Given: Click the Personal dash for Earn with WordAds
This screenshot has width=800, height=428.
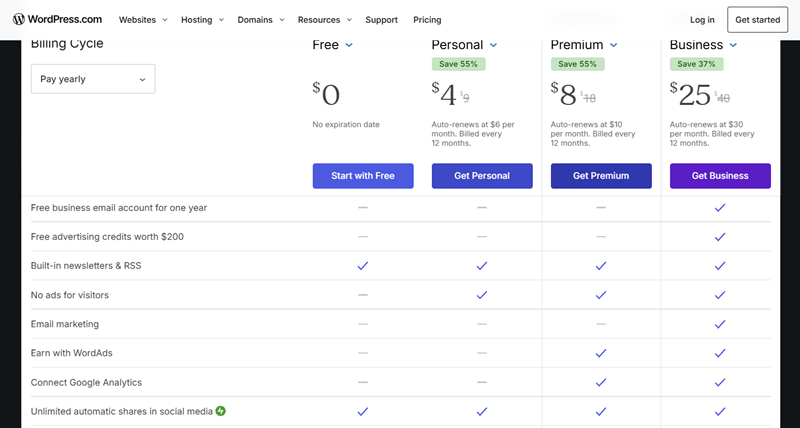Looking at the screenshot, I should (482, 353).
